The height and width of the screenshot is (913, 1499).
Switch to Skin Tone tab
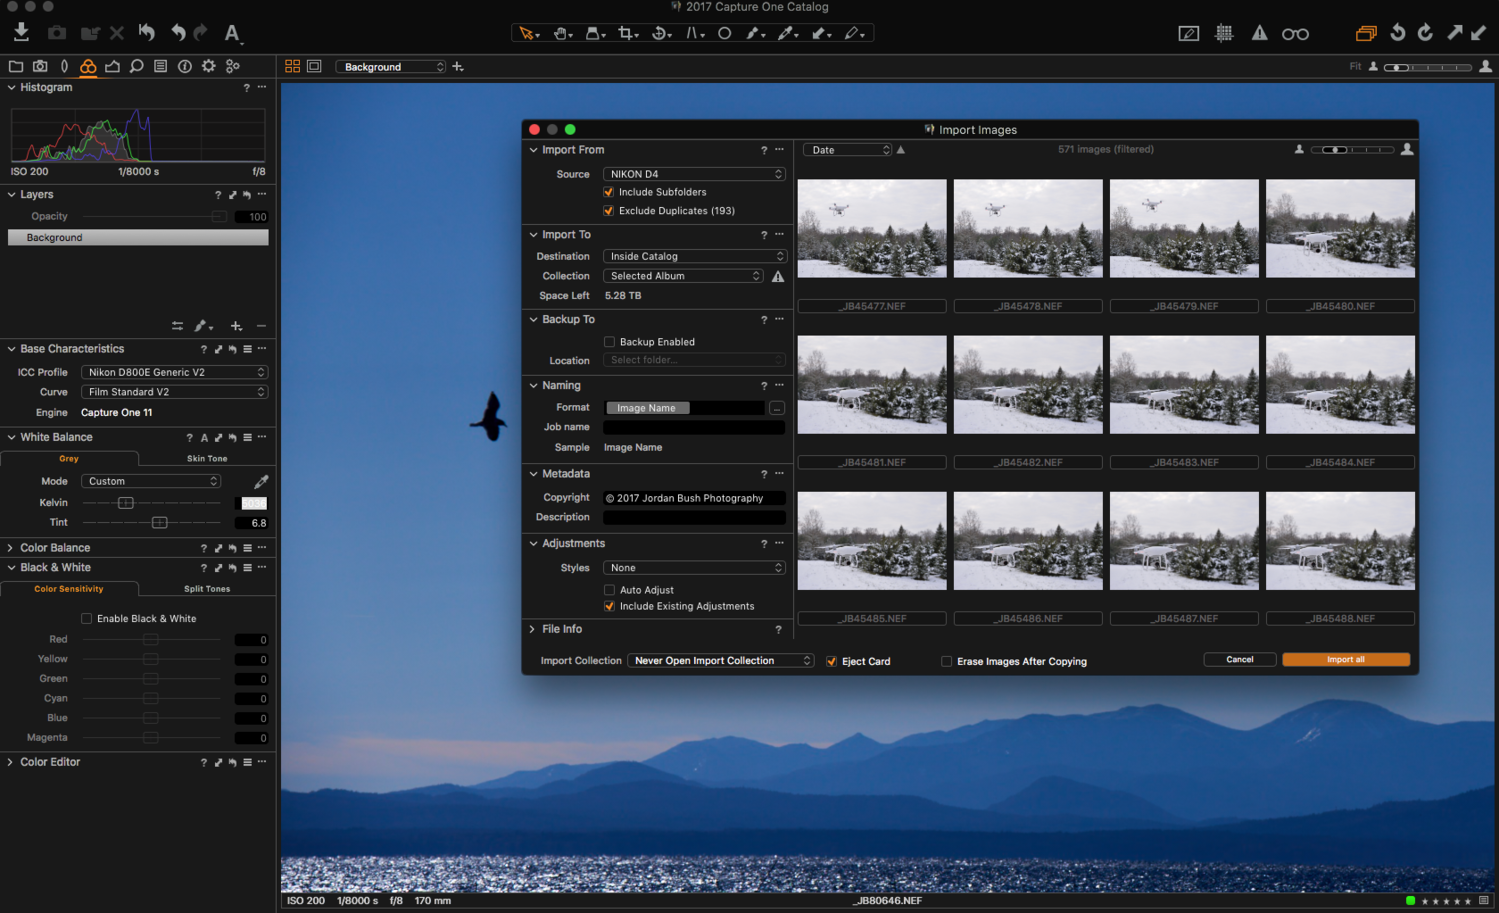(207, 459)
